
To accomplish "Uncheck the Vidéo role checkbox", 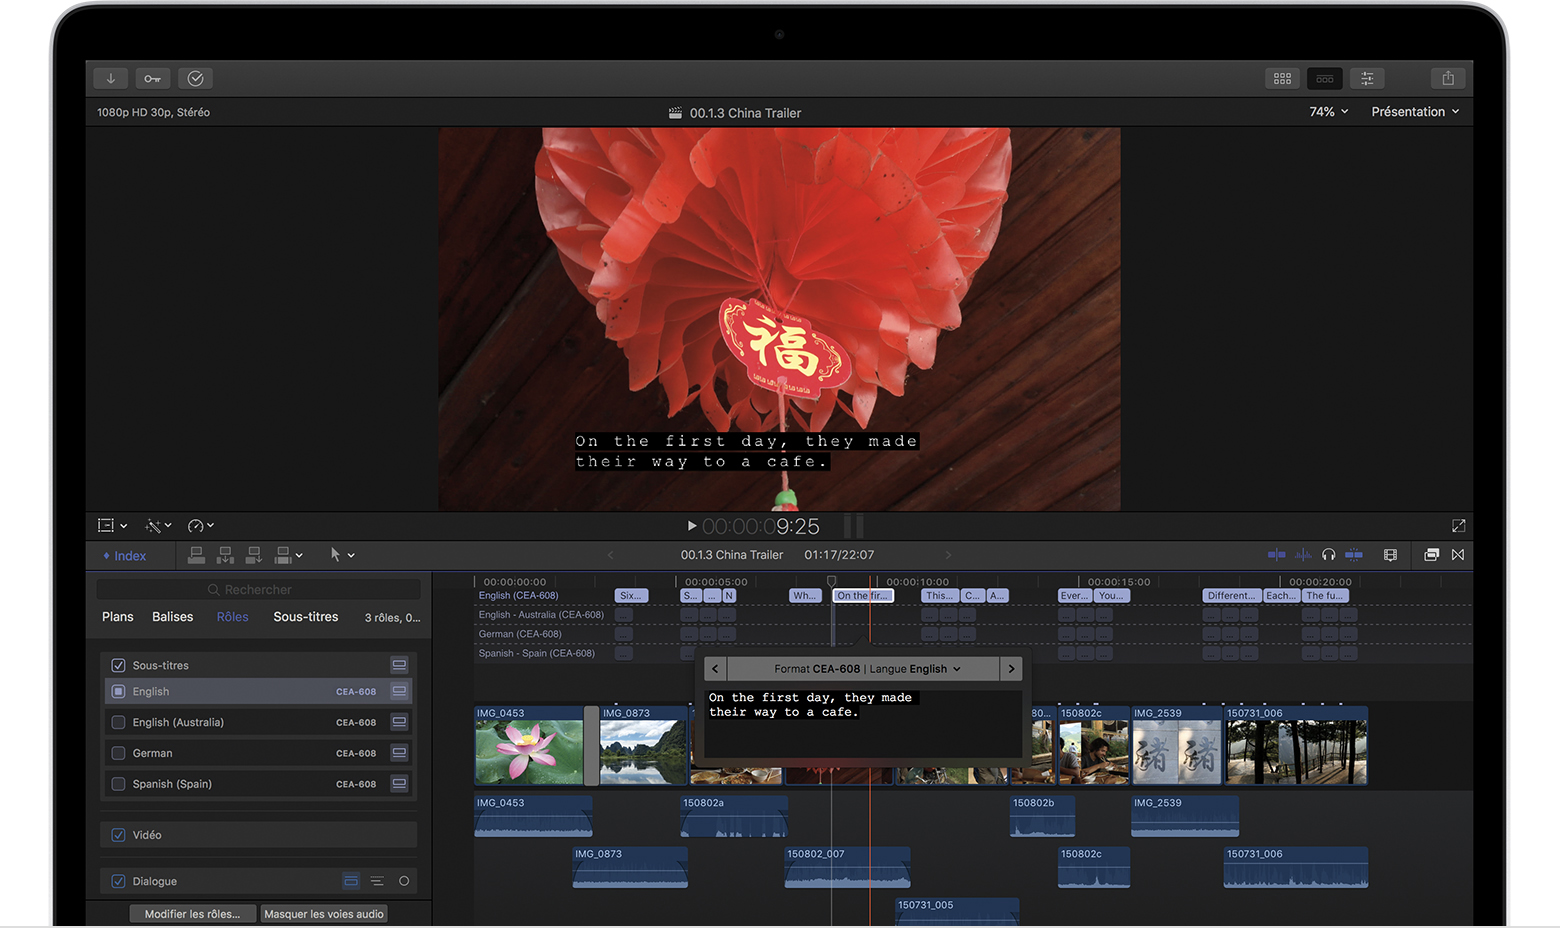I will [x=118, y=835].
